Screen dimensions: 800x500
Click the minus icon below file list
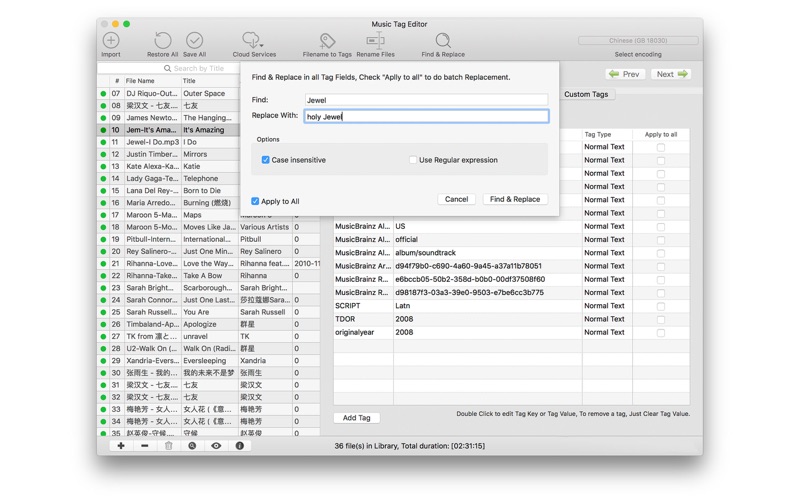pos(145,446)
